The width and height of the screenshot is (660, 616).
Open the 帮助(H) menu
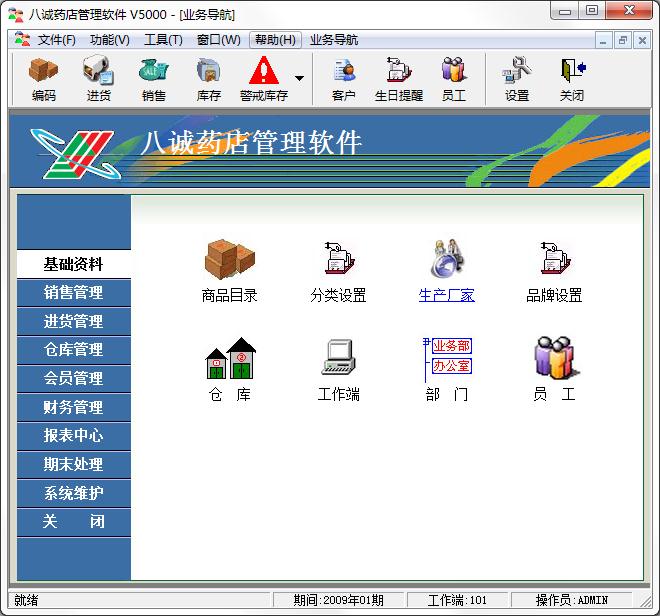pos(275,40)
